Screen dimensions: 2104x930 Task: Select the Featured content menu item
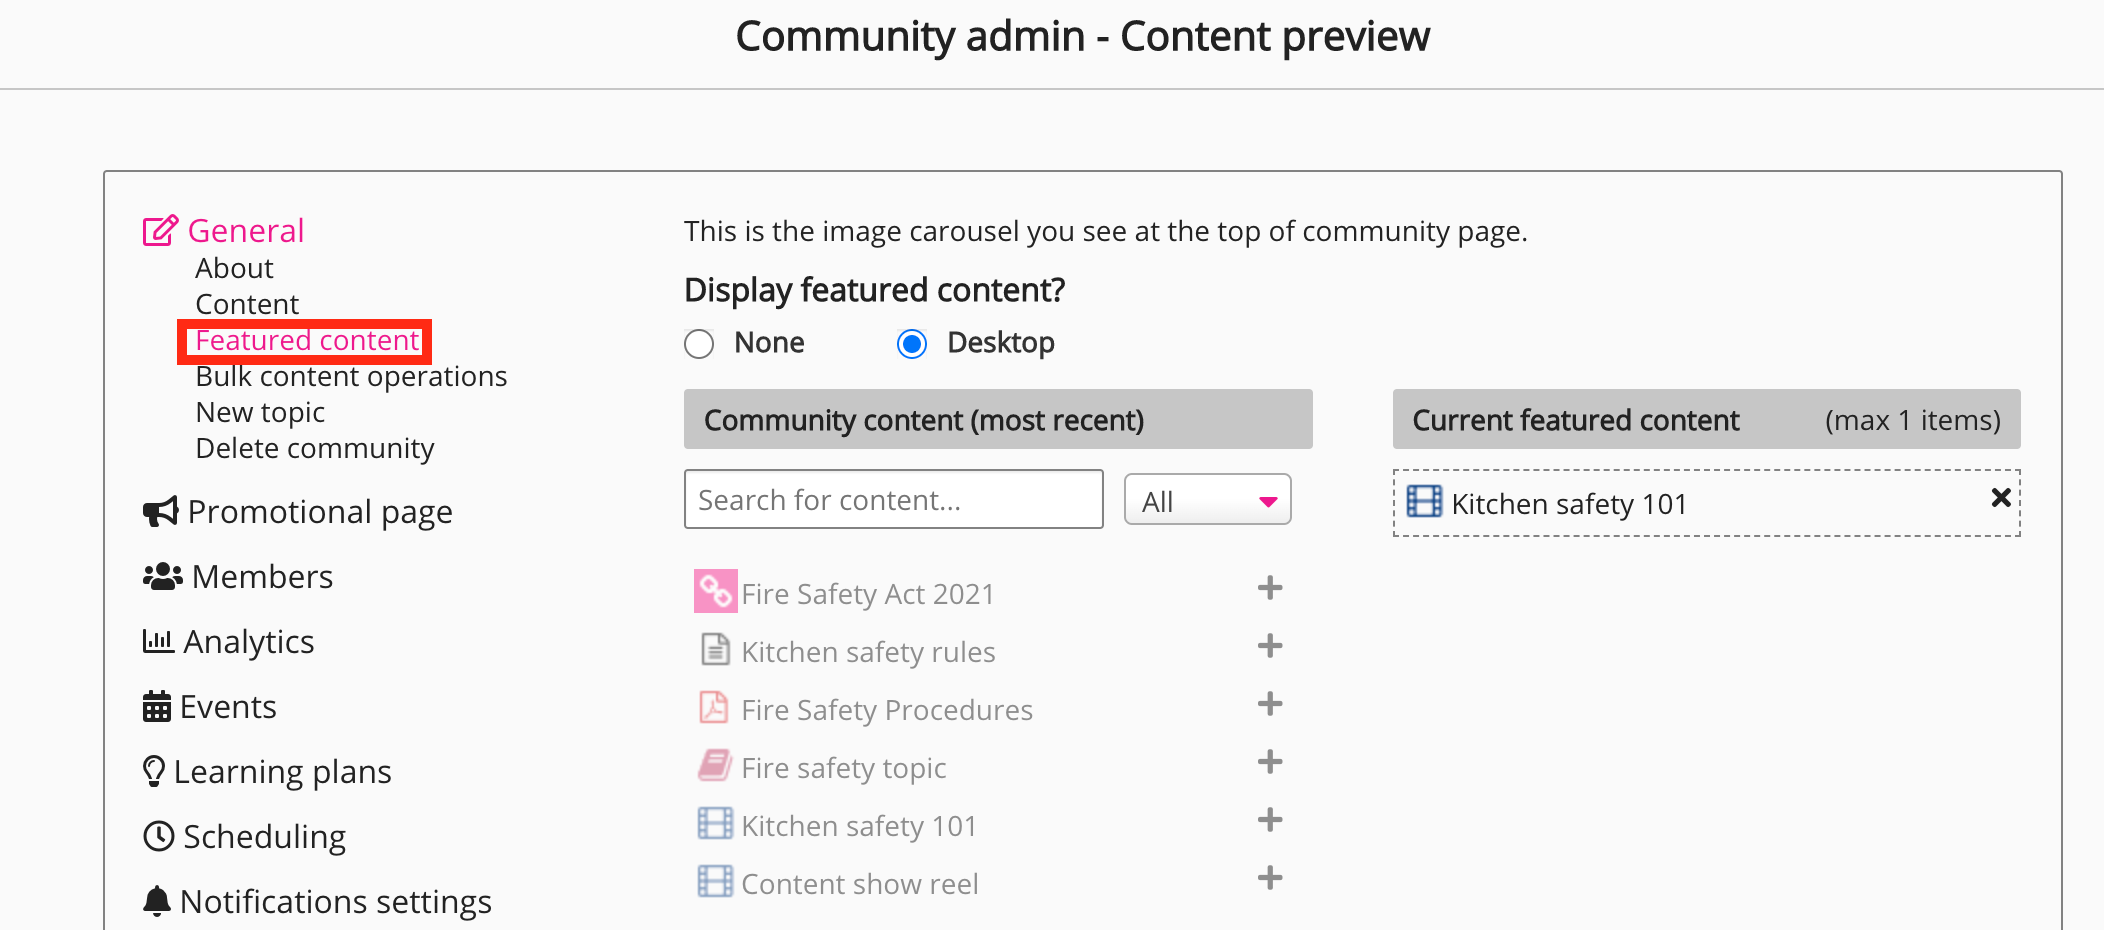(x=307, y=341)
